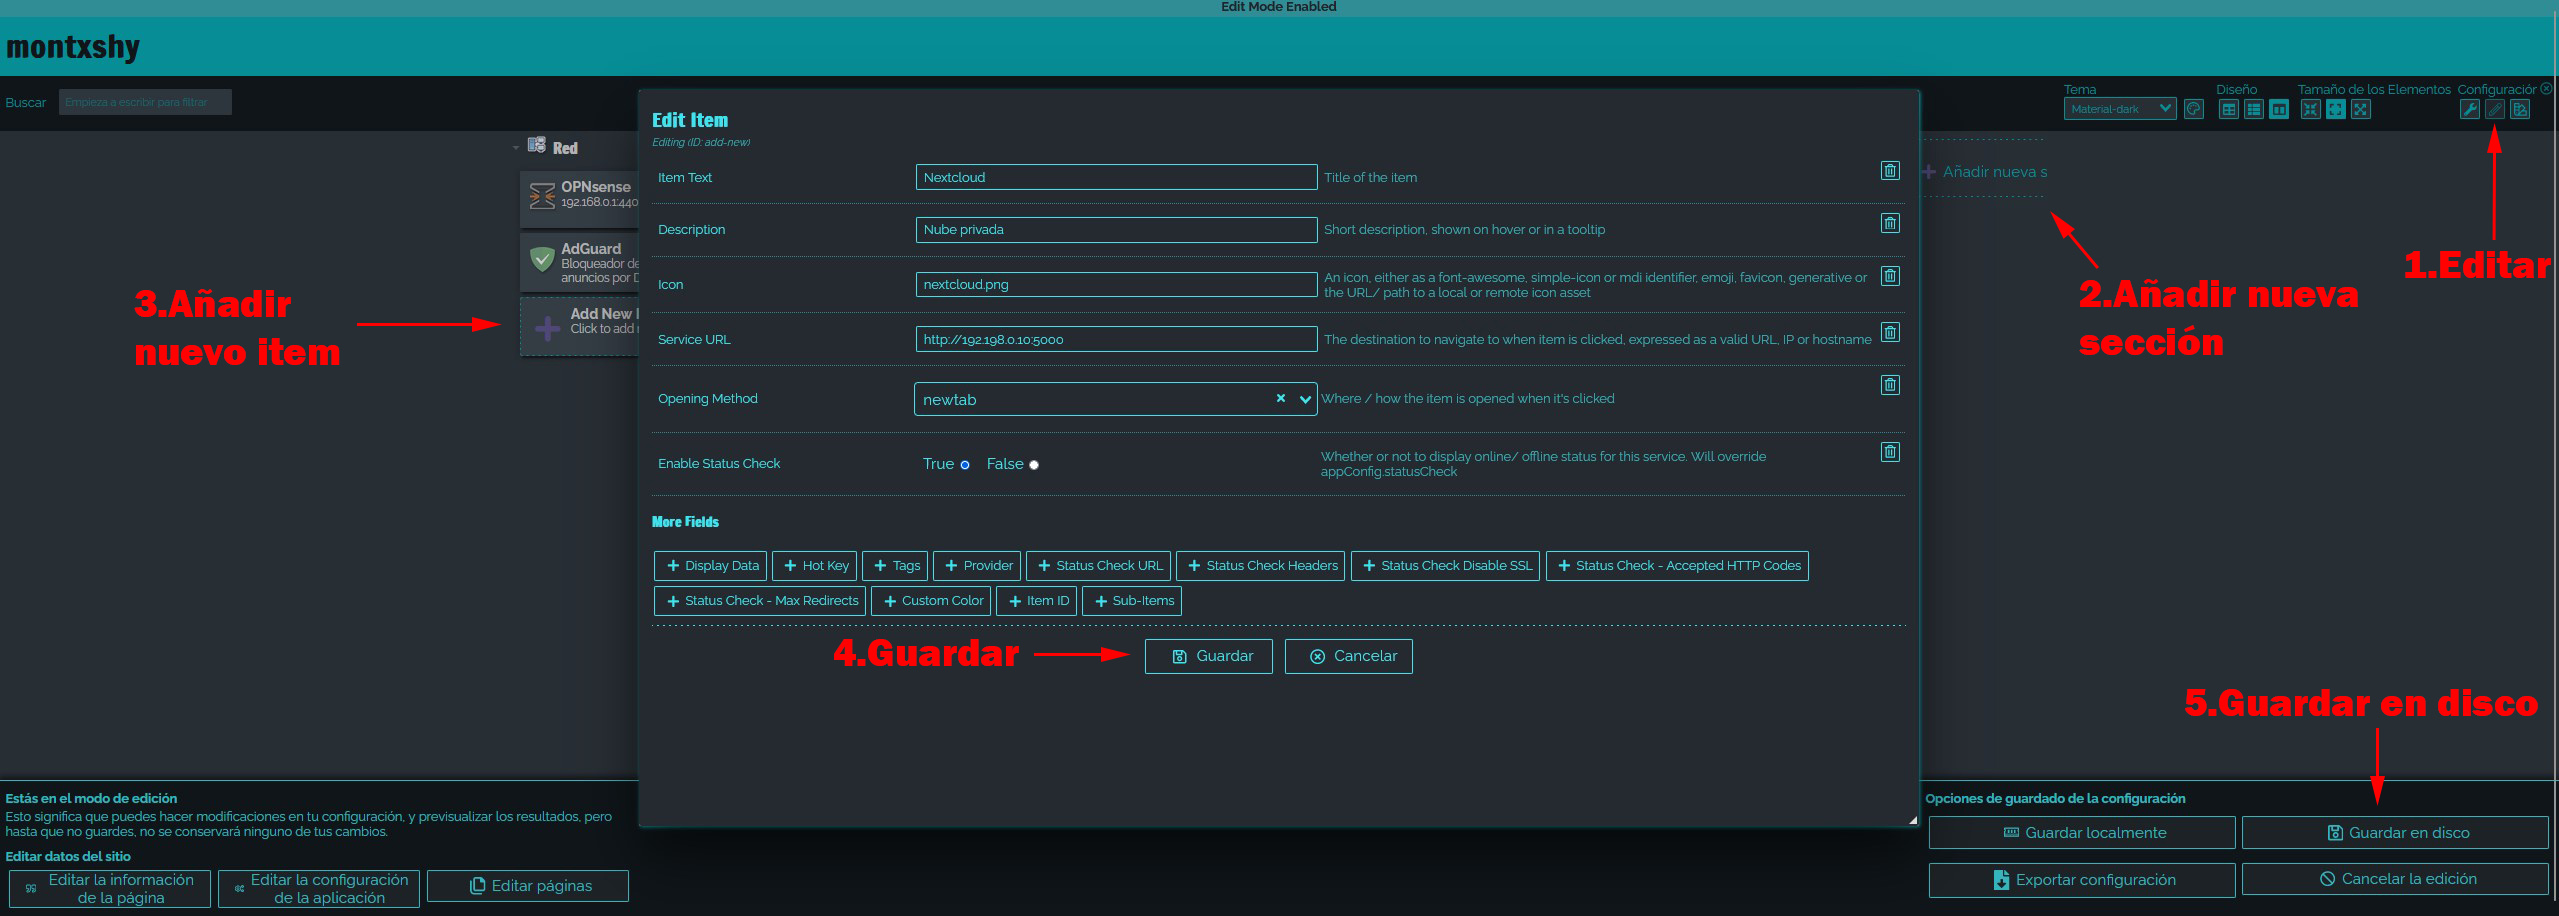
Task: Switch to the grid auto layout icon
Action: point(2229,110)
